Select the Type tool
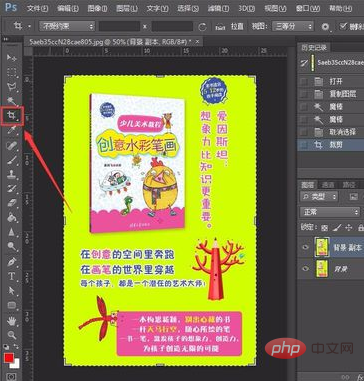 [12, 276]
